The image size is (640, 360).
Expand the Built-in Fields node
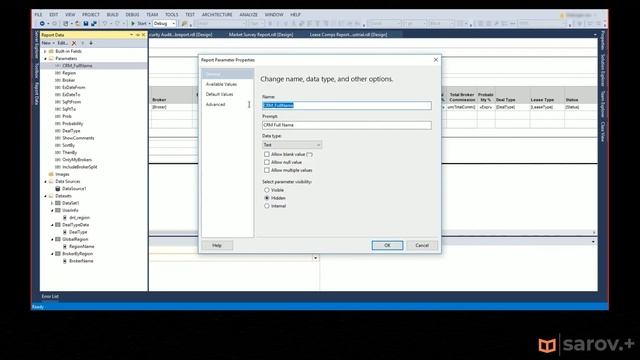tap(45, 51)
